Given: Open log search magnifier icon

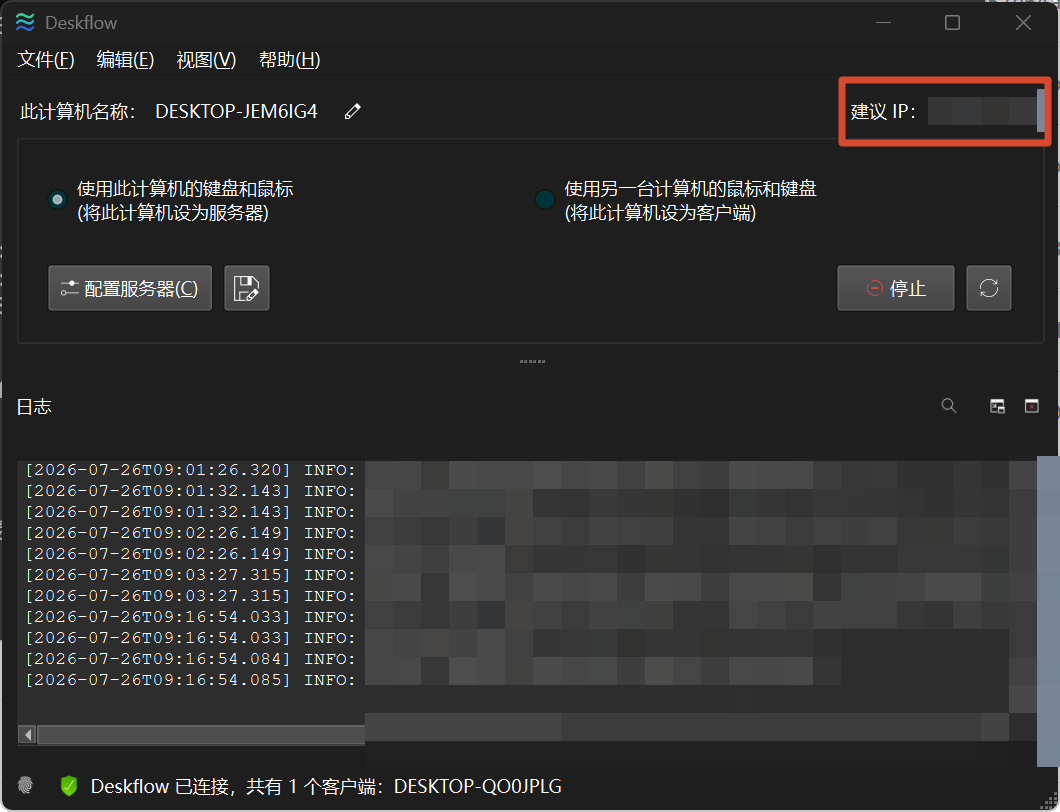Looking at the screenshot, I should tap(948, 406).
